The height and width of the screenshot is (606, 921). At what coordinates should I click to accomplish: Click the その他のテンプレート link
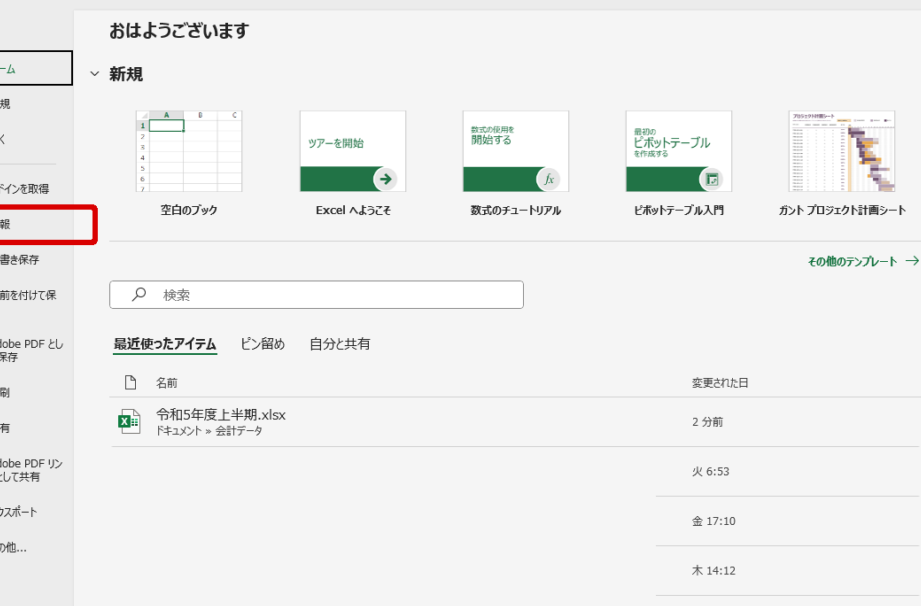(x=852, y=261)
